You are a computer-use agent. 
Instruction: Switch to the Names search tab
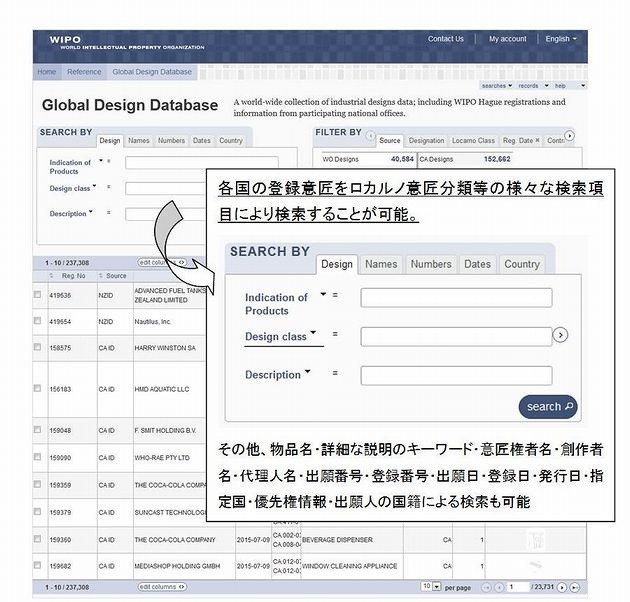pyautogui.click(x=139, y=141)
